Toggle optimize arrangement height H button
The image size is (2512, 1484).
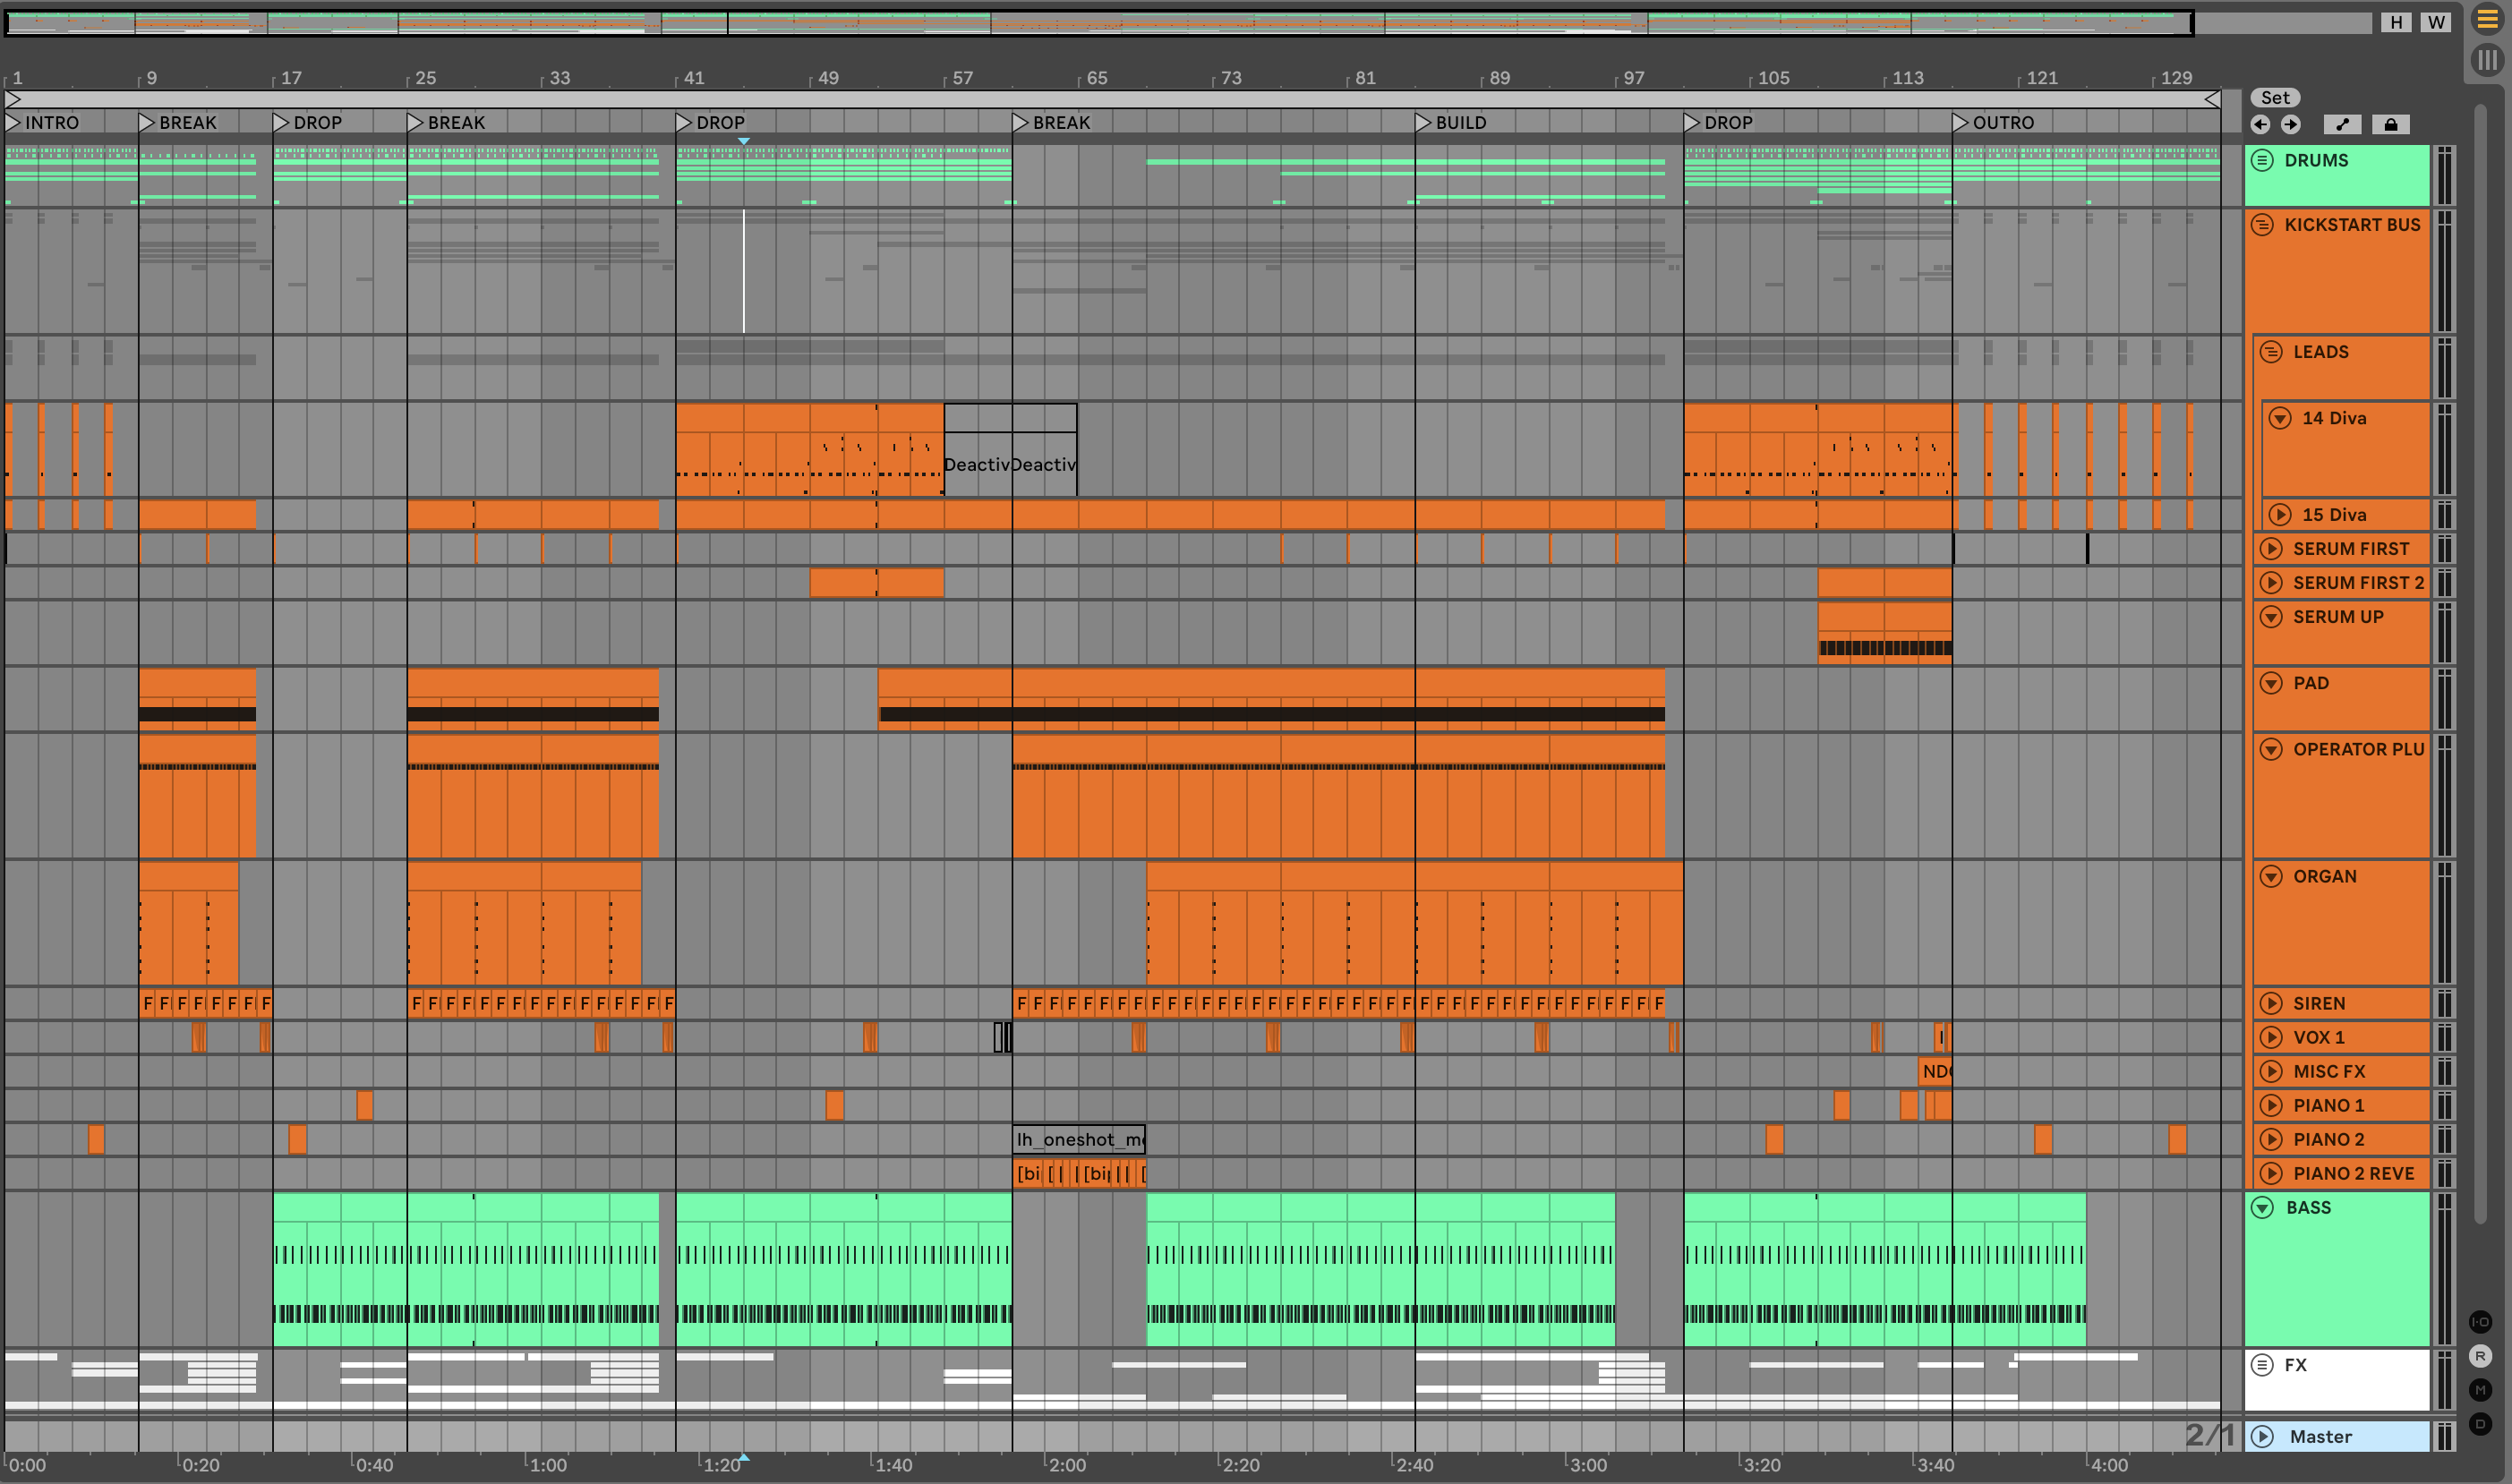point(2396,22)
